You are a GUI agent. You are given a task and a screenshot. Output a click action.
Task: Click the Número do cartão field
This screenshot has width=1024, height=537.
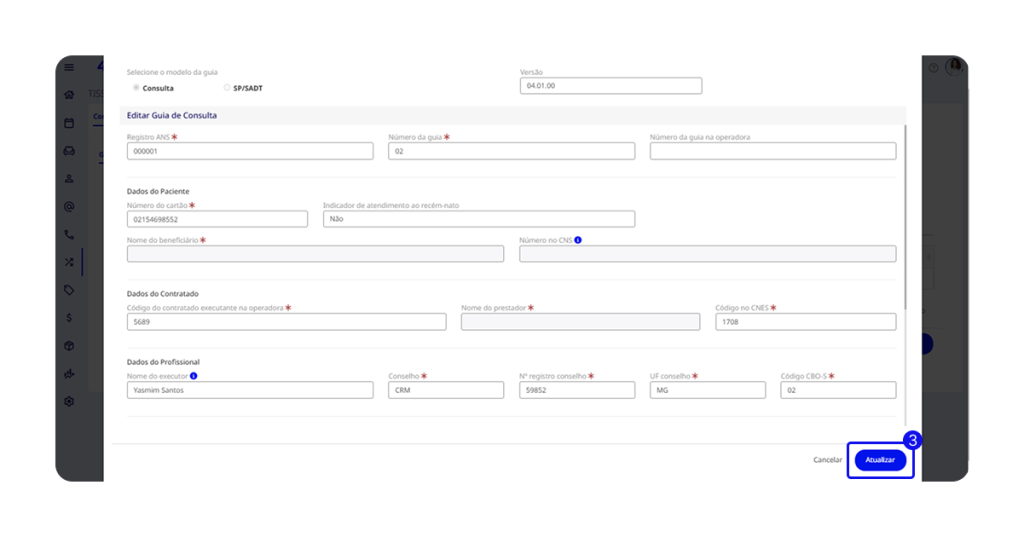click(217, 219)
